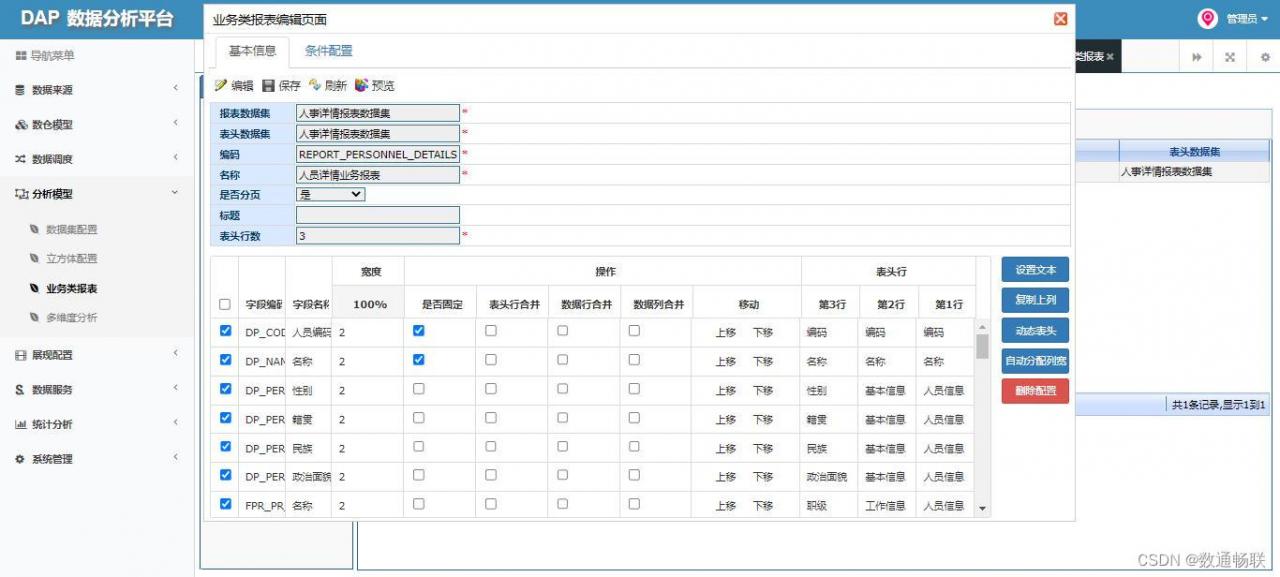Toggle the select-all checkbox in table header
The height and width of the screenshot is (577, 1280).
225,305
